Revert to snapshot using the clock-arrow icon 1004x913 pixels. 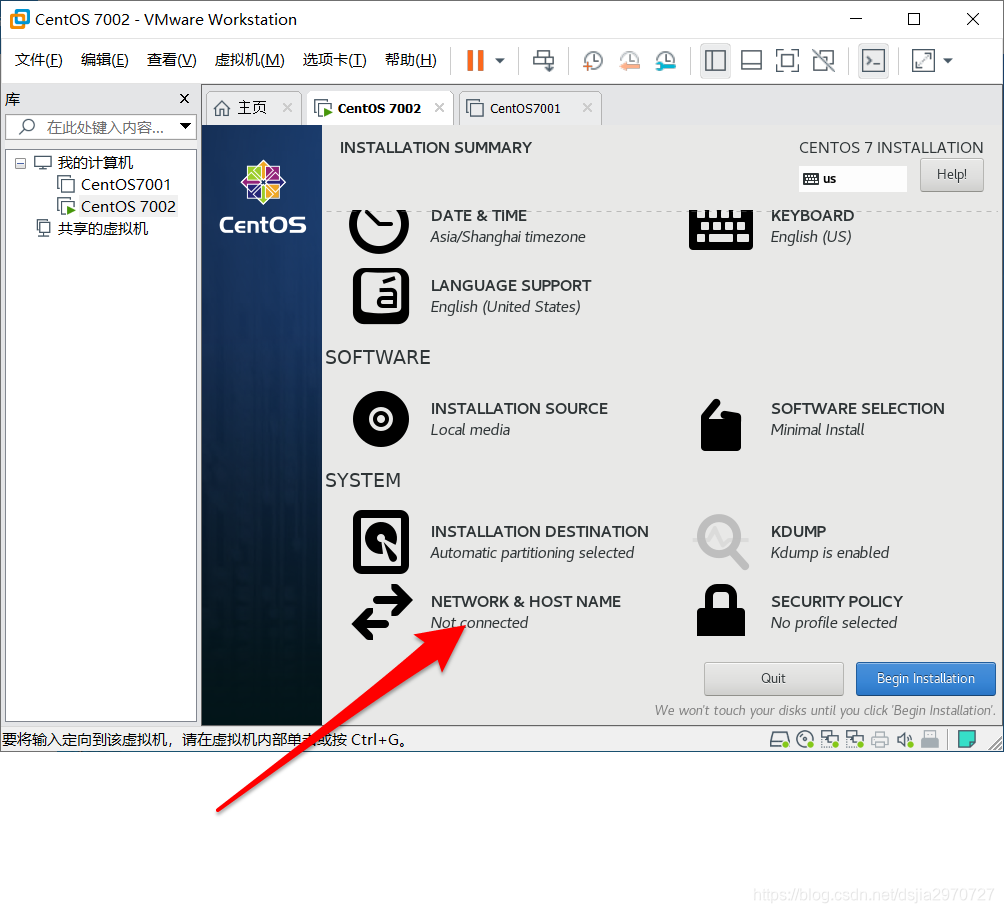click(x=629, y=61)
